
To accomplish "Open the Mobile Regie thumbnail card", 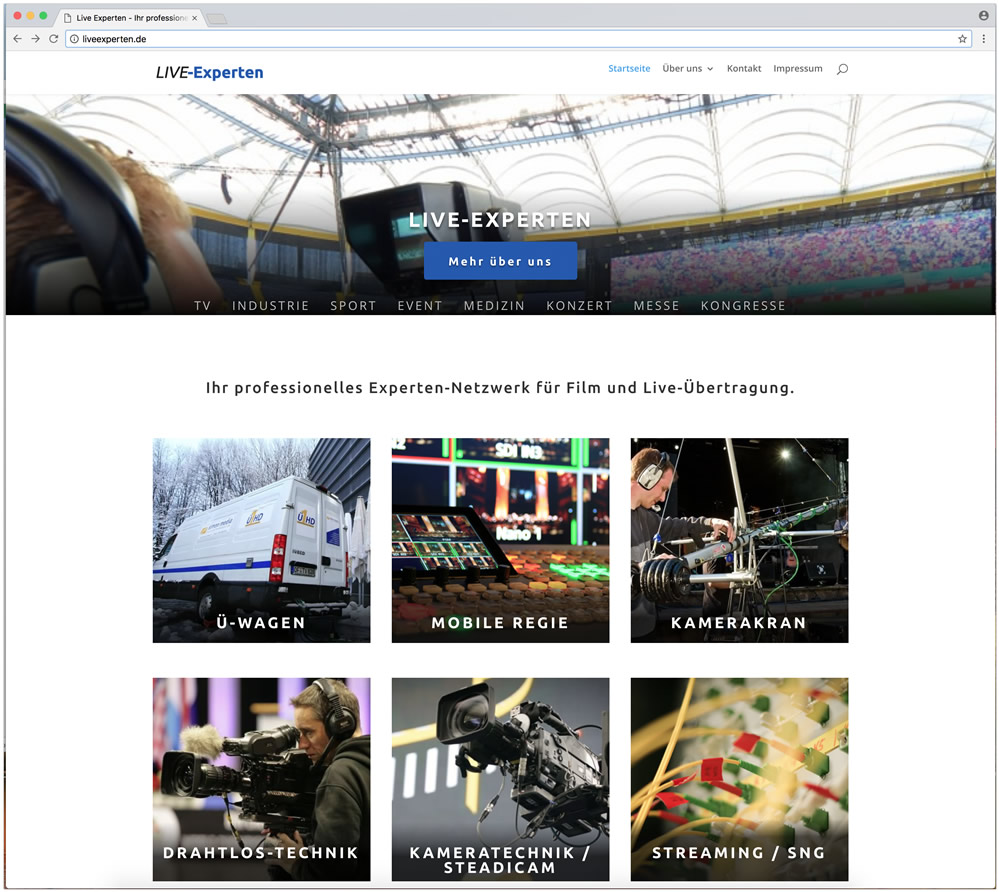I will click(x=500, y=540).
